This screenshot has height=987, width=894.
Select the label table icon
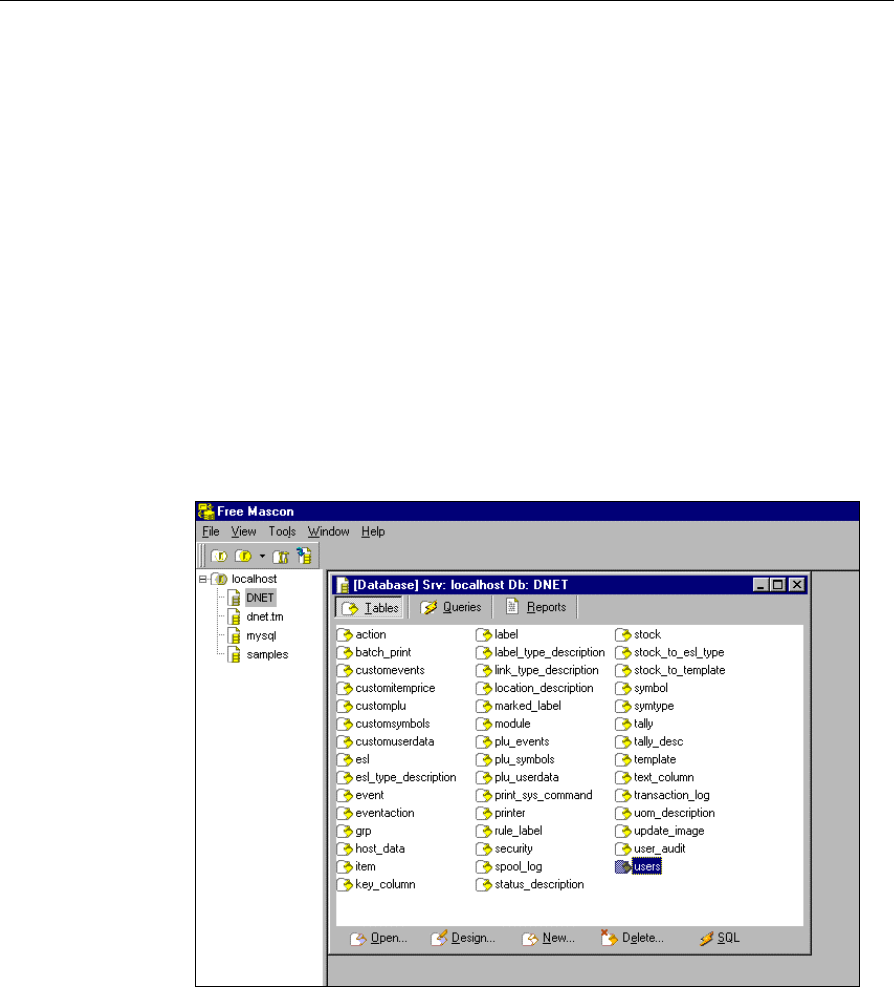tap(484, 634)
